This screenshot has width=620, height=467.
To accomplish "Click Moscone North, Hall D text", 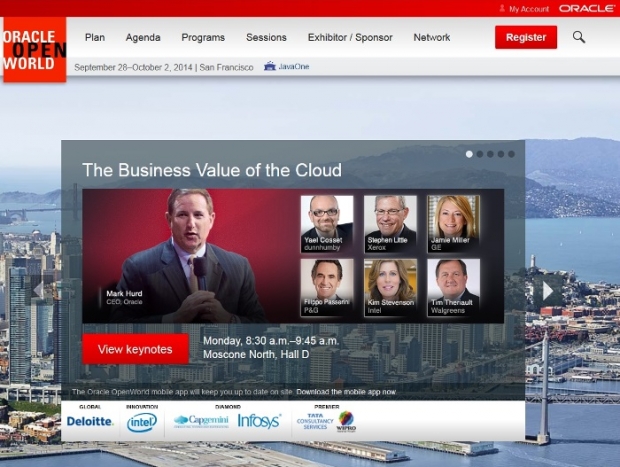I will pos(256,354).
